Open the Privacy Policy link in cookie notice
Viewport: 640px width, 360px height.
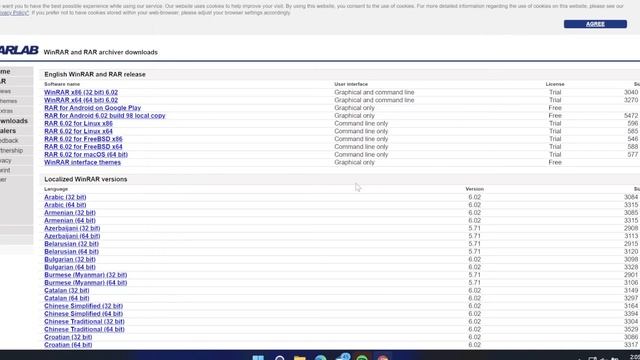pyautogui.click(x=14, y=13)
